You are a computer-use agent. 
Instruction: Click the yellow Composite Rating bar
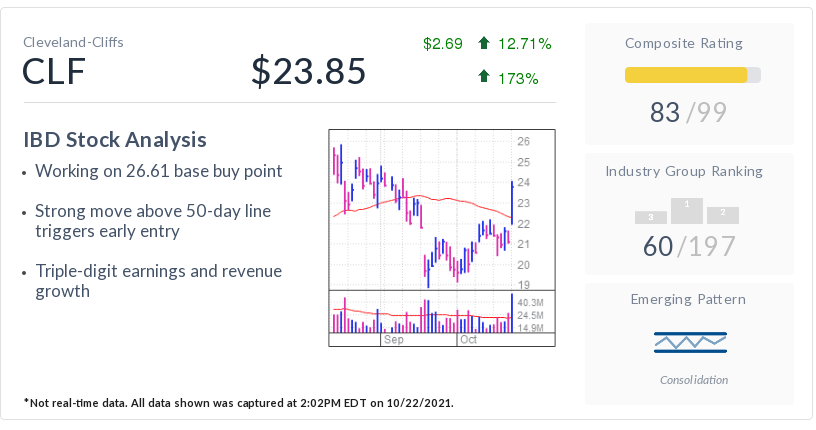[x=686, y=75]
